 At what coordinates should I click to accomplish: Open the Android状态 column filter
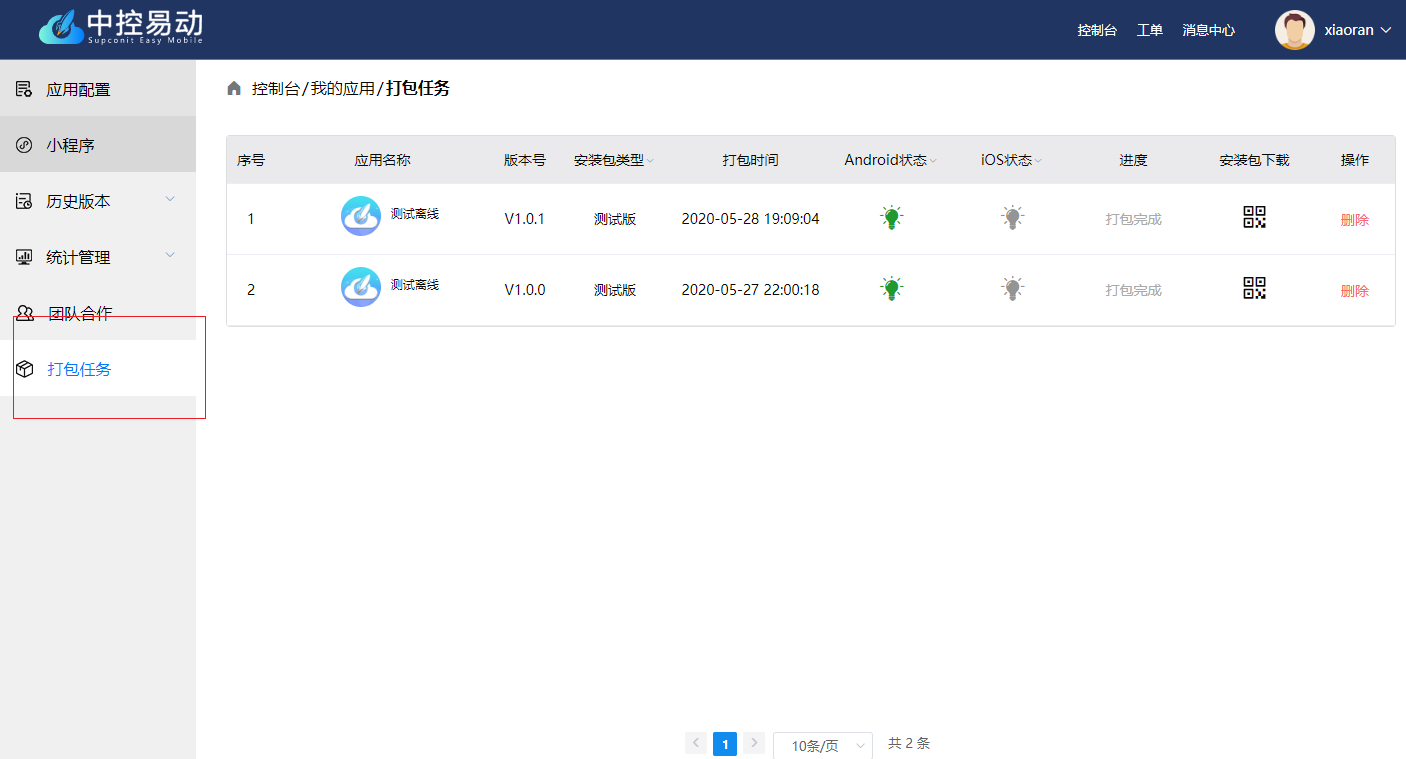tap(933, 161)
